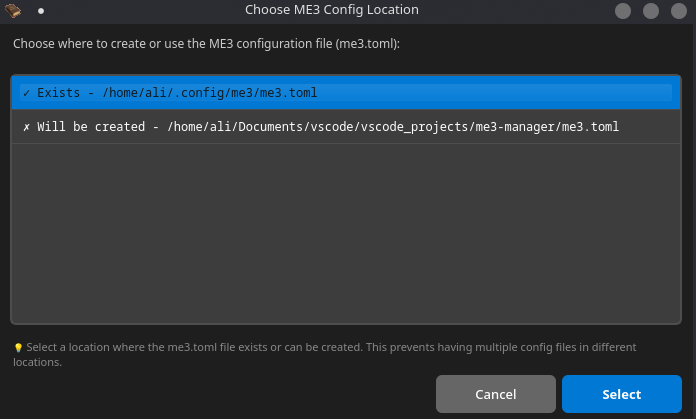Click the bottom border of the location list box
Screen dimensions: 696x419
(345, 323)
